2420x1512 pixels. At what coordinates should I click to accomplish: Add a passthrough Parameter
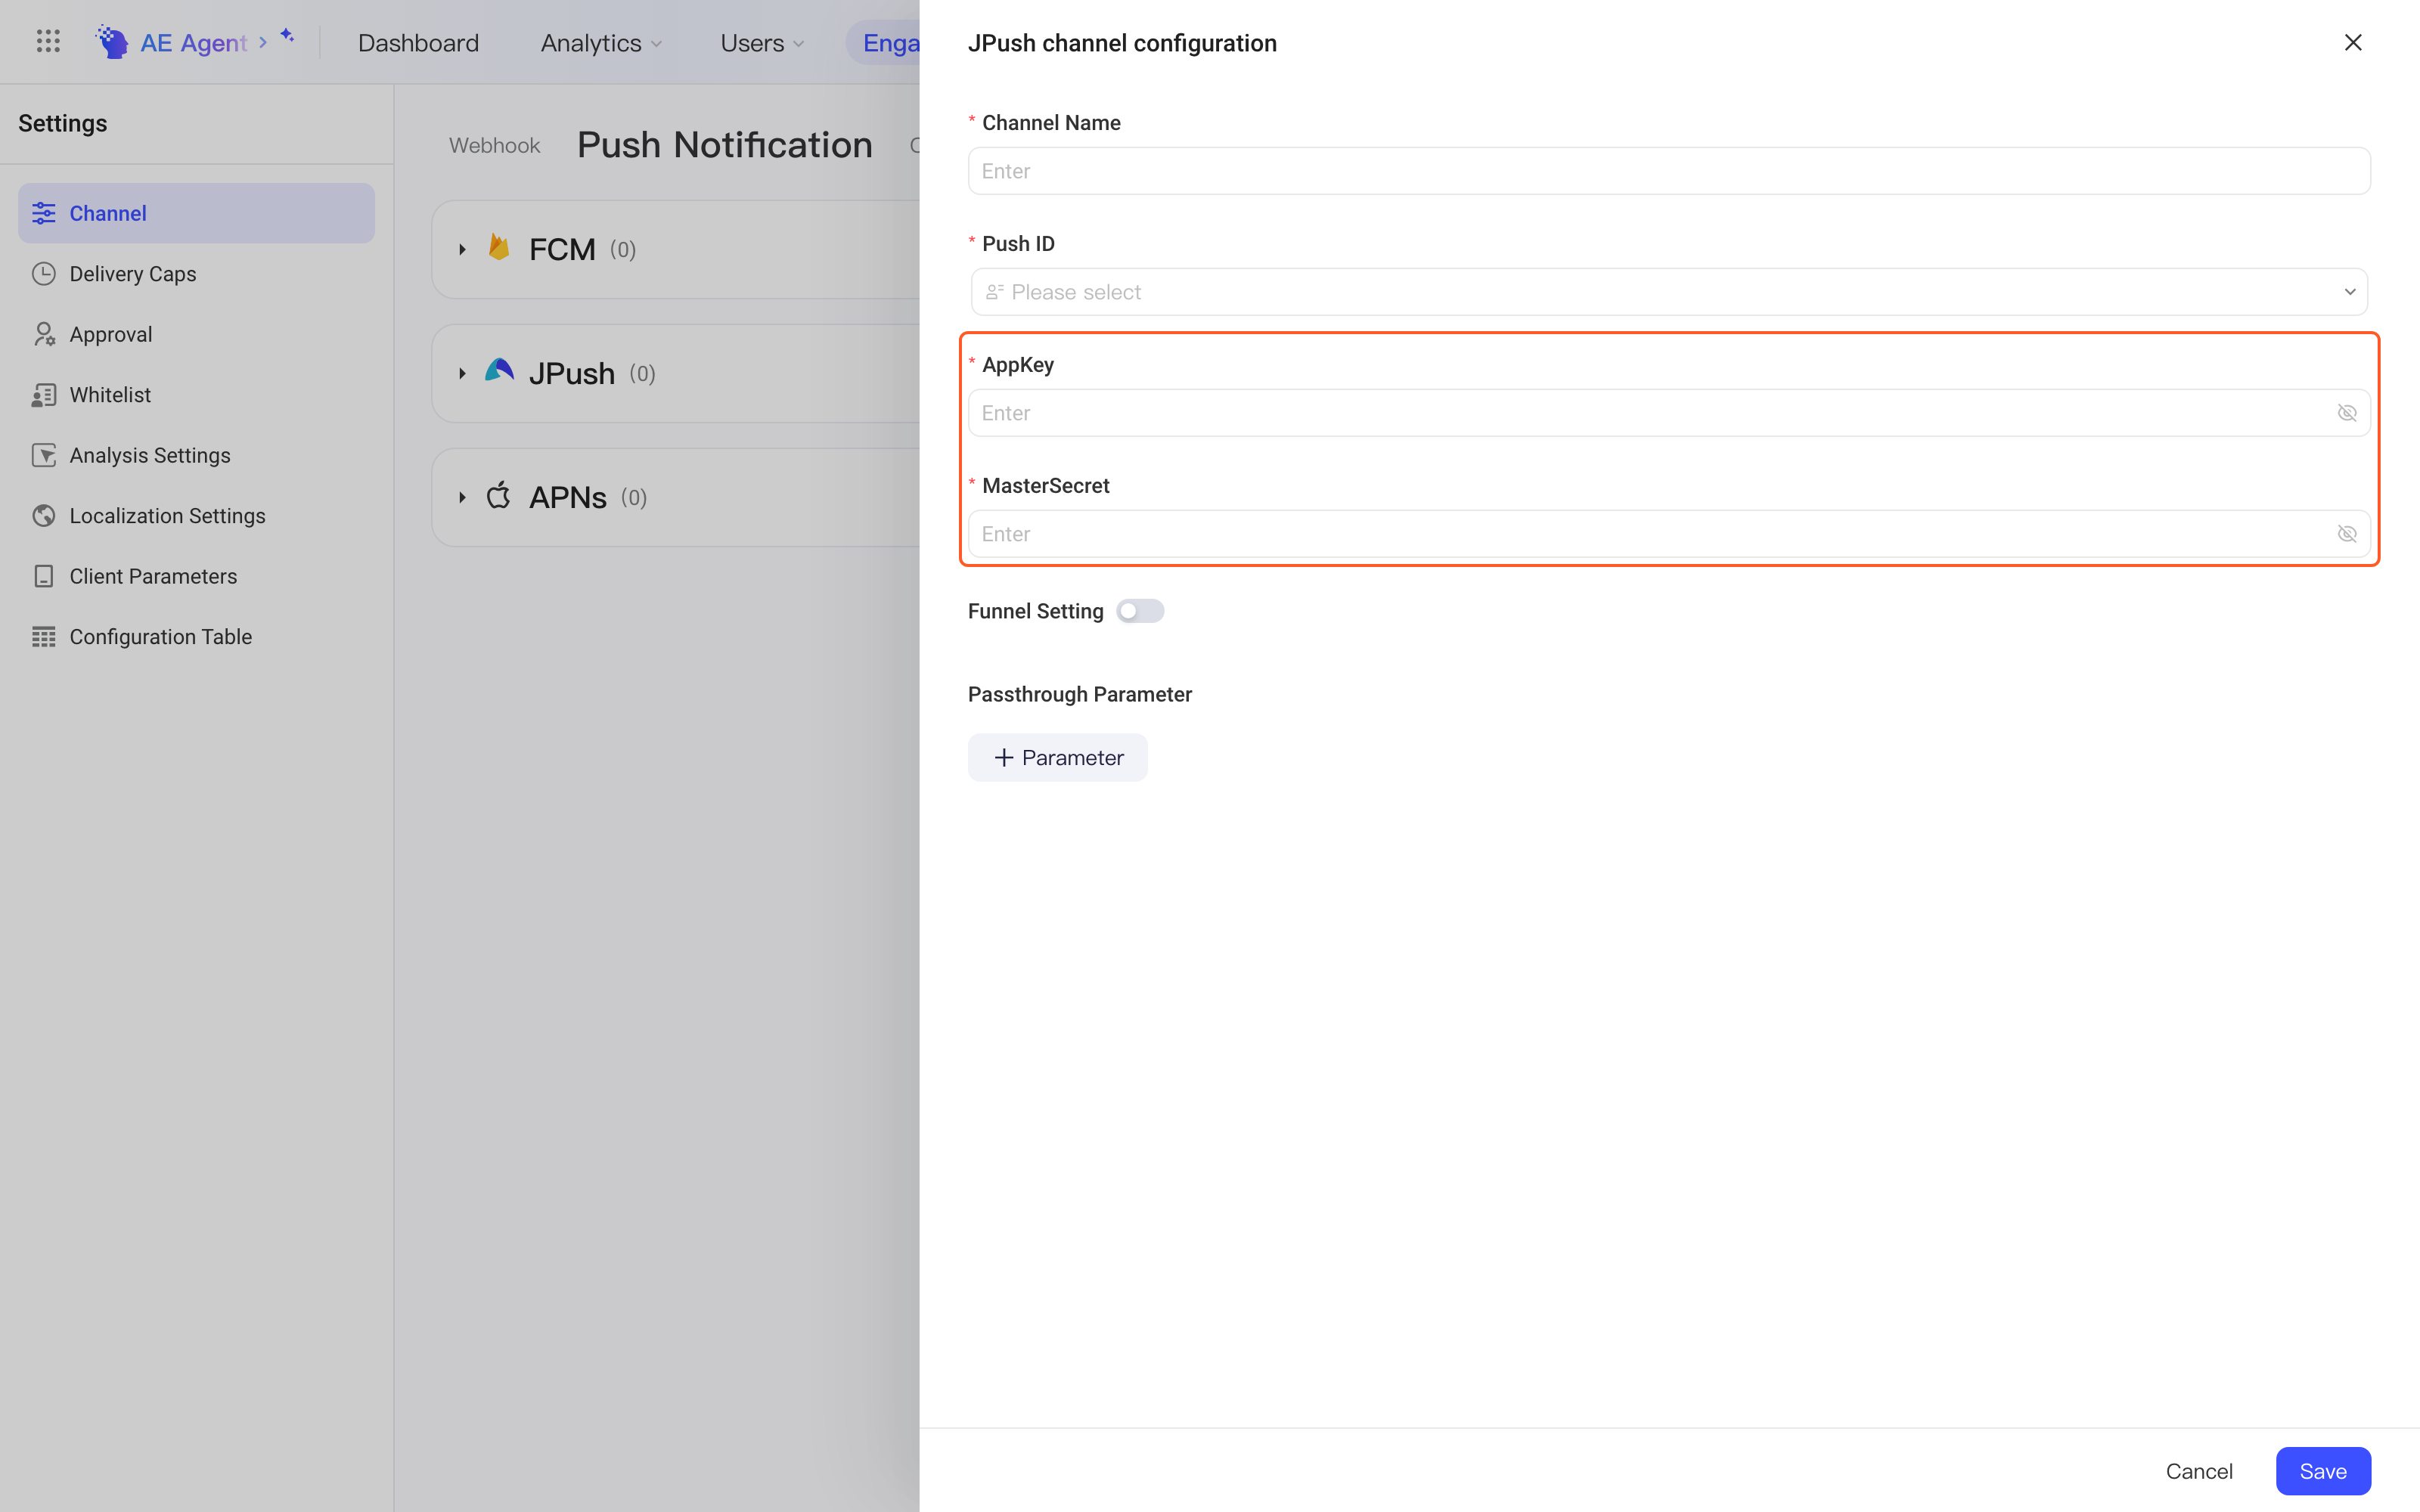click(x=1057, y=757)
